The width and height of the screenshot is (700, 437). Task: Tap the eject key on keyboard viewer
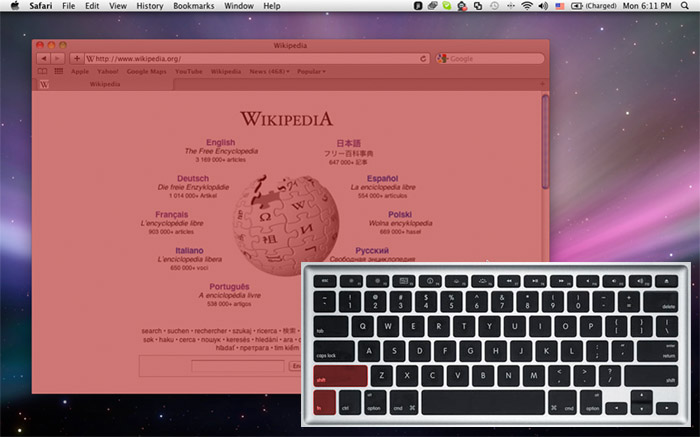pyautogui.click(x=667, y=281)
